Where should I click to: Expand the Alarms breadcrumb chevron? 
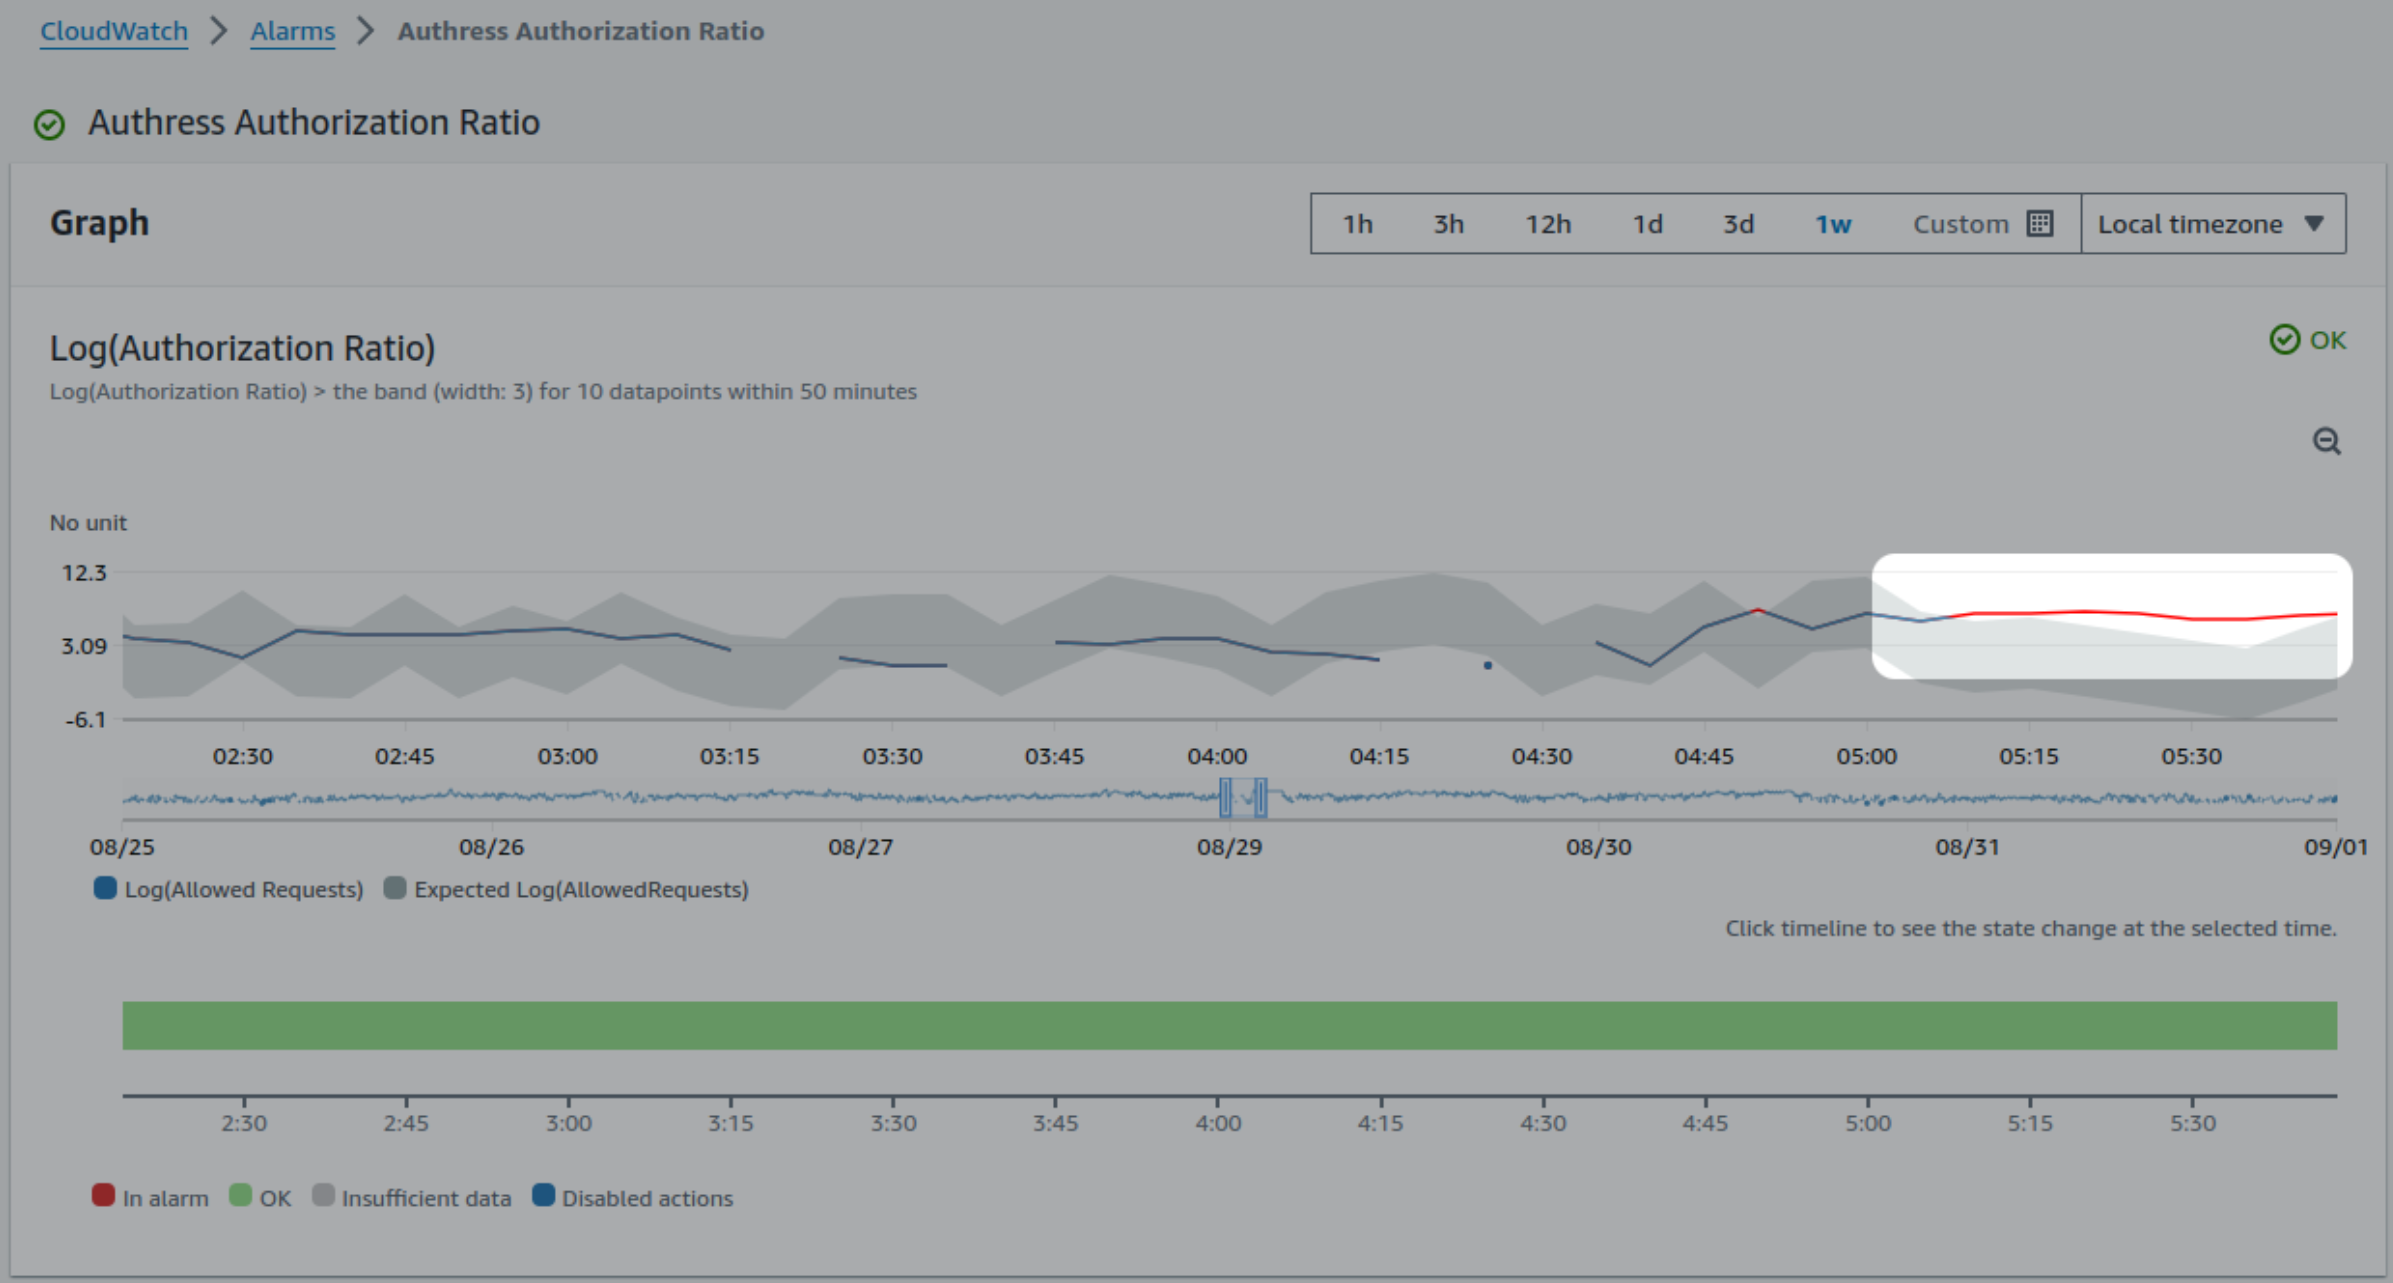[x=366, y=31]
